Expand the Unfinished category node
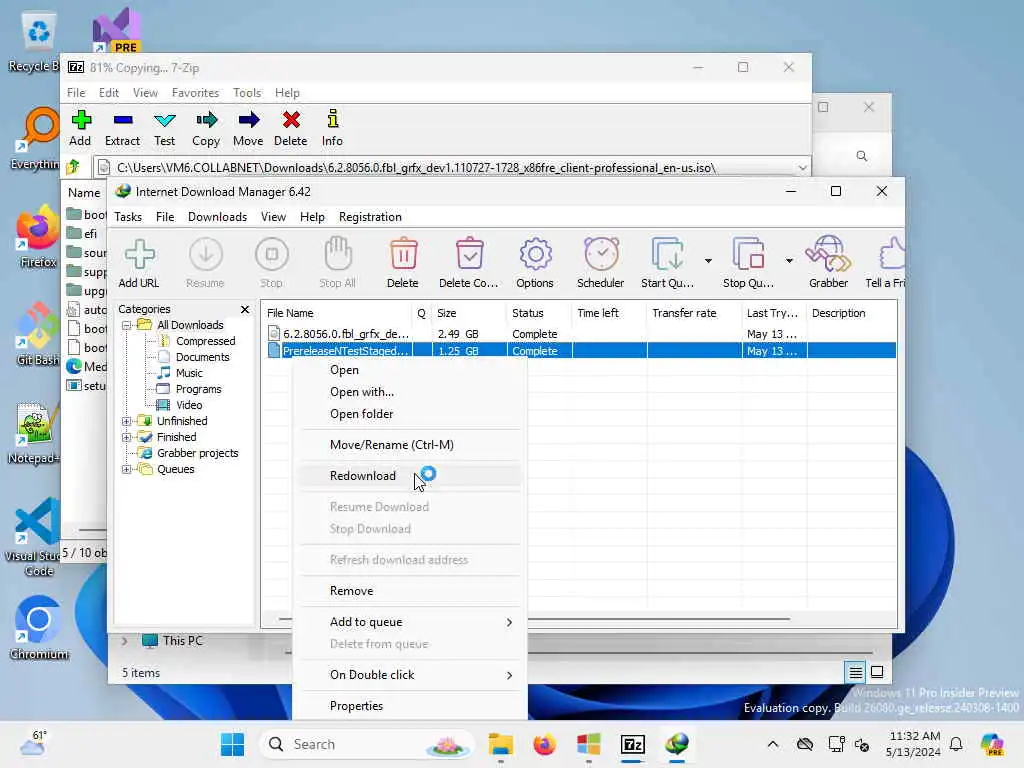Image resolution: width=1024 pixels, height=768 pixels. coord(127,421)
